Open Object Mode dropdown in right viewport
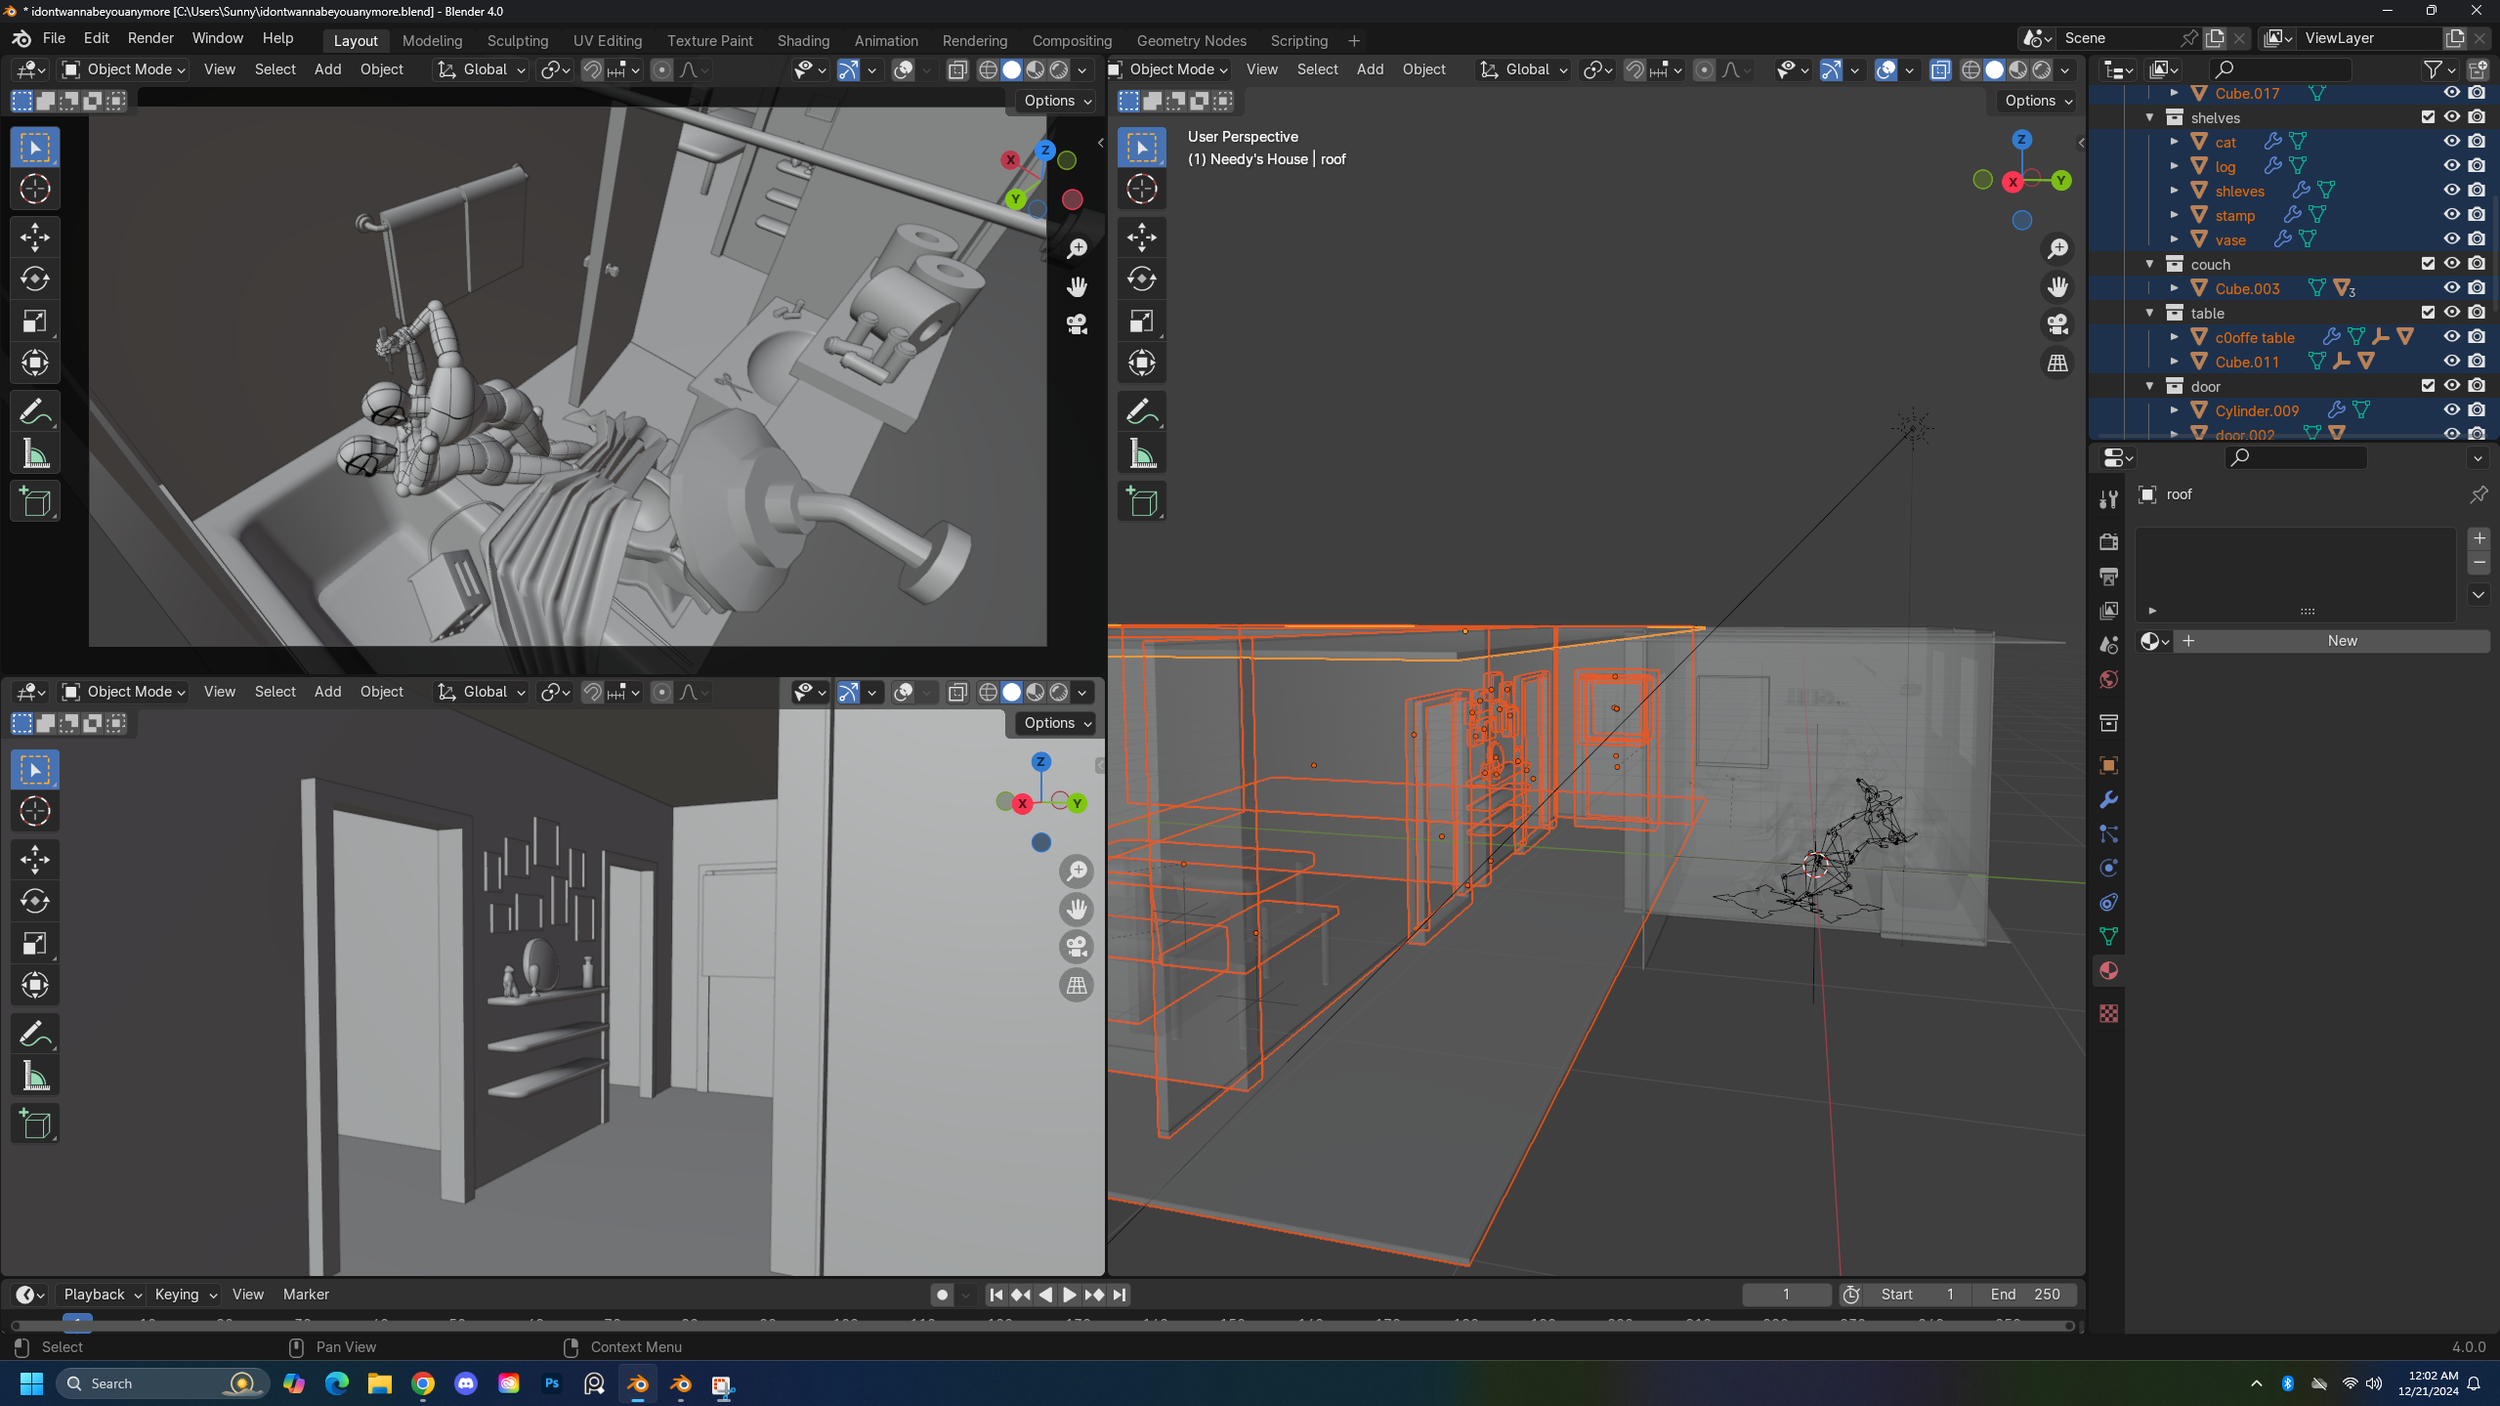2500x1406 pixels. pyautogui.click(x=1168, y=69)
